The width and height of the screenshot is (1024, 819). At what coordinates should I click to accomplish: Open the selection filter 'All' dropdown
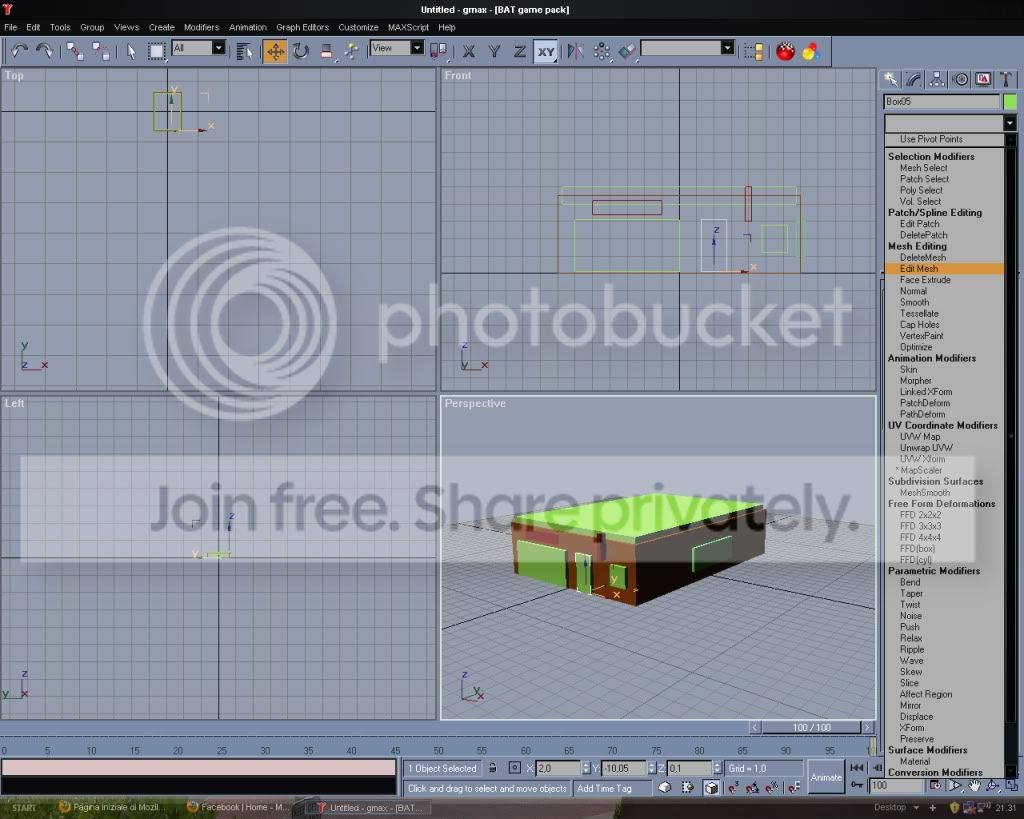[199, 48]
